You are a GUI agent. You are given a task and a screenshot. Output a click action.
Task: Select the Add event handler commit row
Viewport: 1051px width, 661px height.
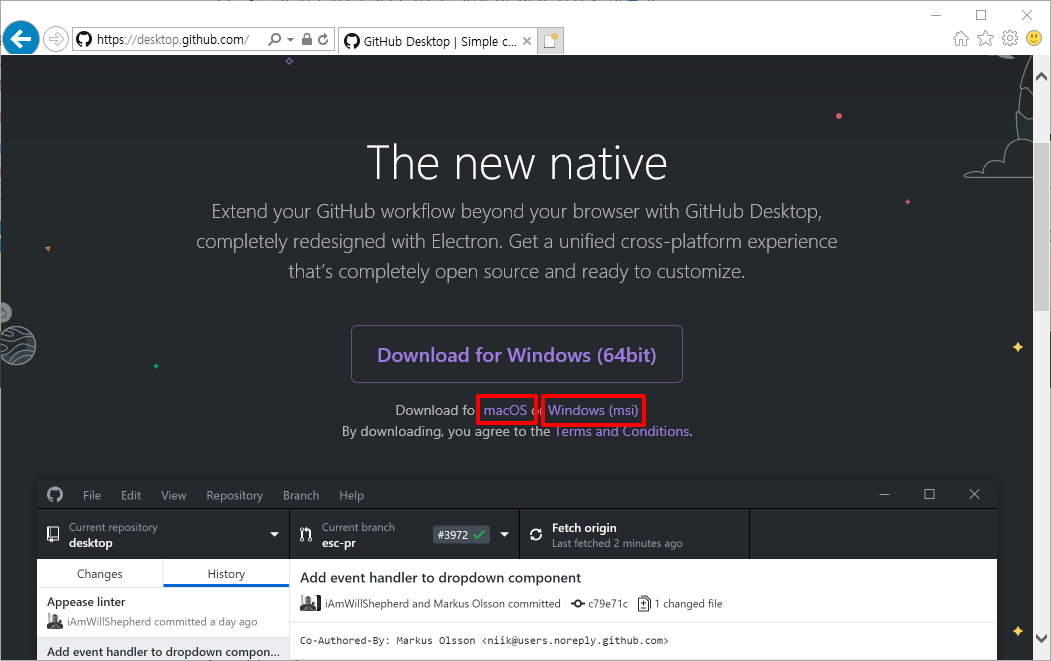(x=163, y=650)
